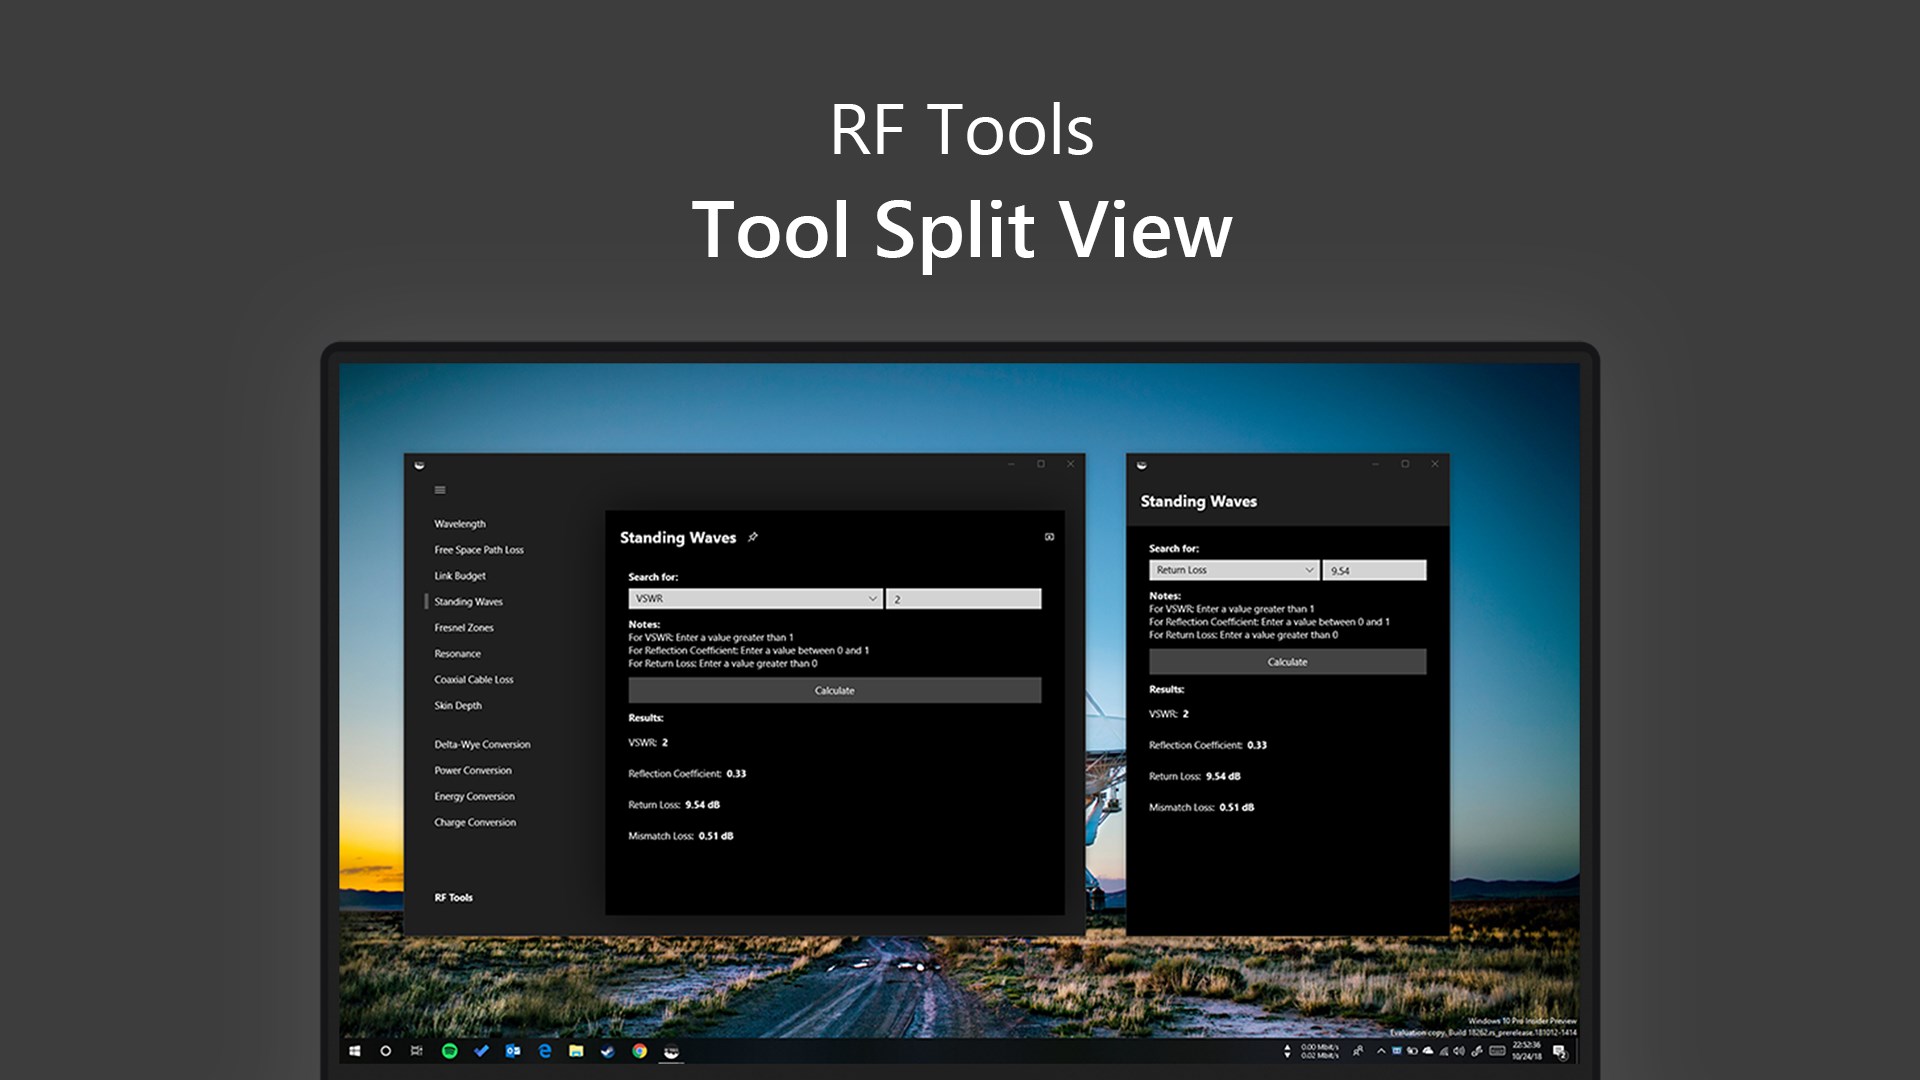Unpin the Standing Waves tool
The height and width of the screenshot is (1080, 1920).
753,537
